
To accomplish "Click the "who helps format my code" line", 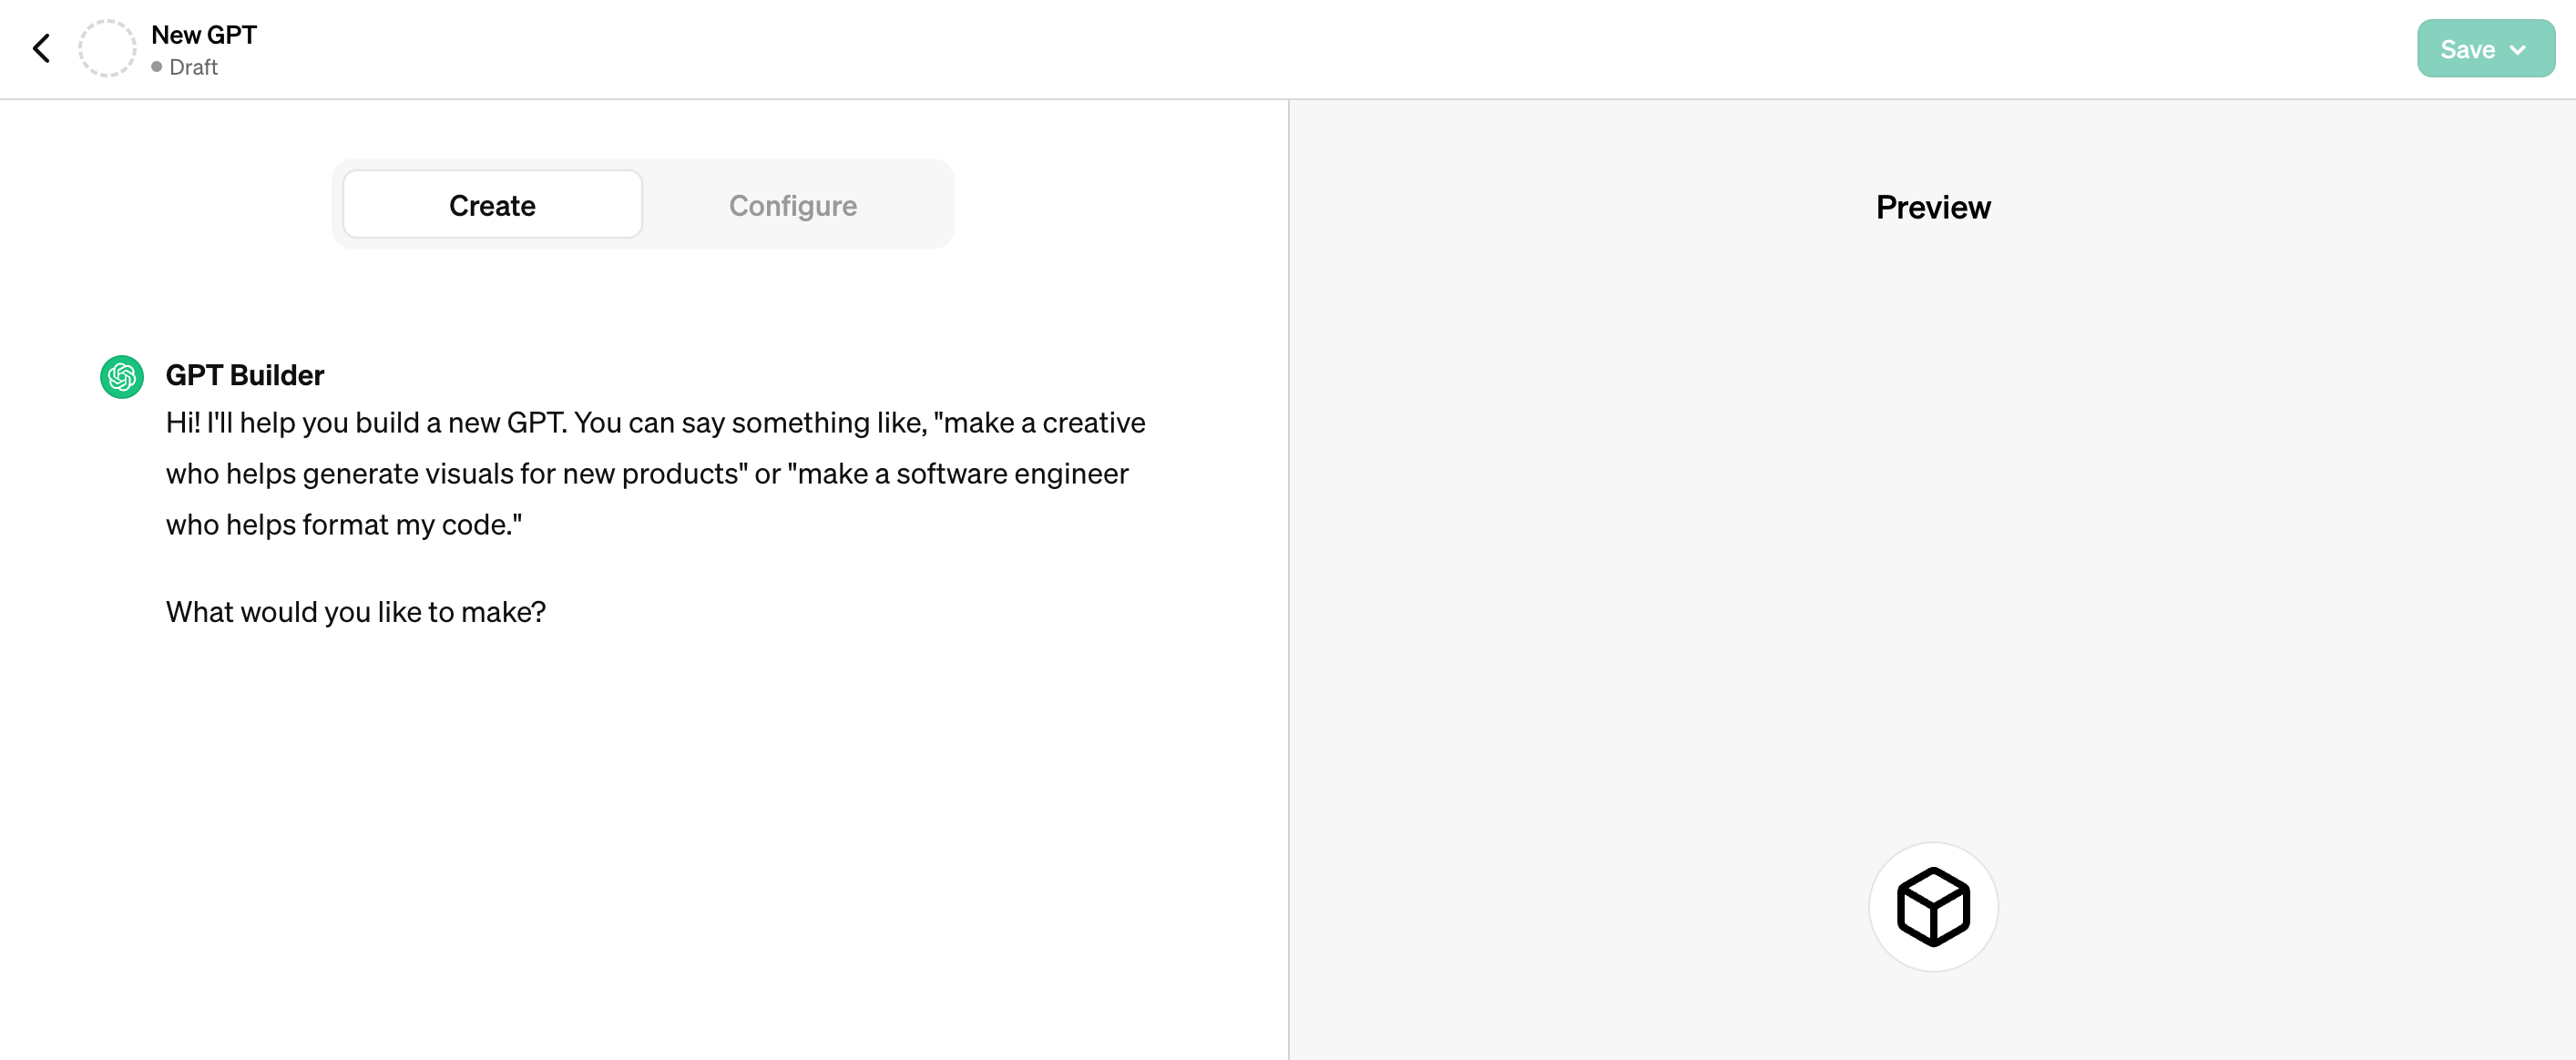I will click(344, 525).
